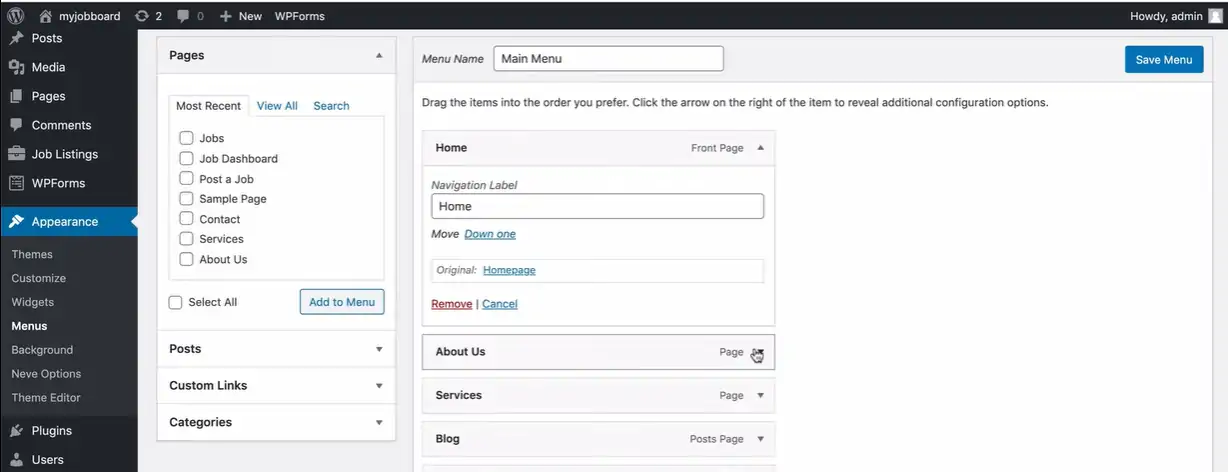
Task: Open the Theme Editor submenu item
Action: (x=46, y=398)
